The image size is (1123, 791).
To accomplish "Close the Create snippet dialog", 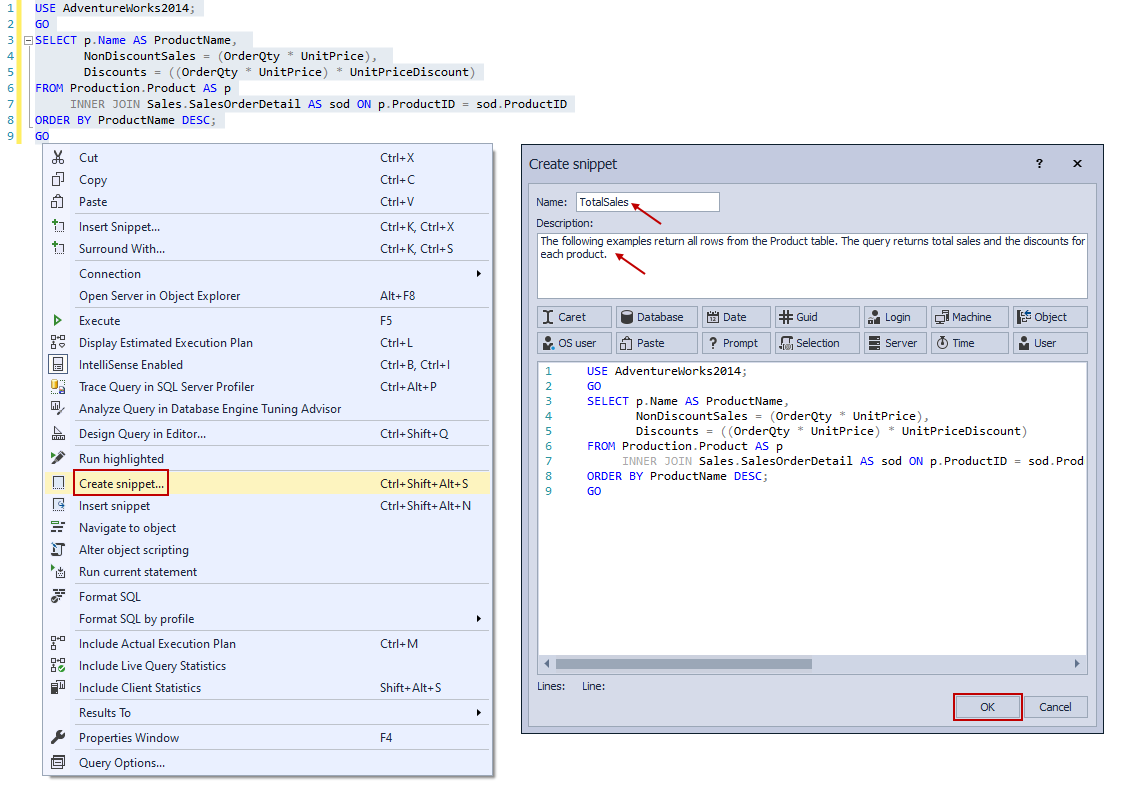I will tap(1077, 164).
